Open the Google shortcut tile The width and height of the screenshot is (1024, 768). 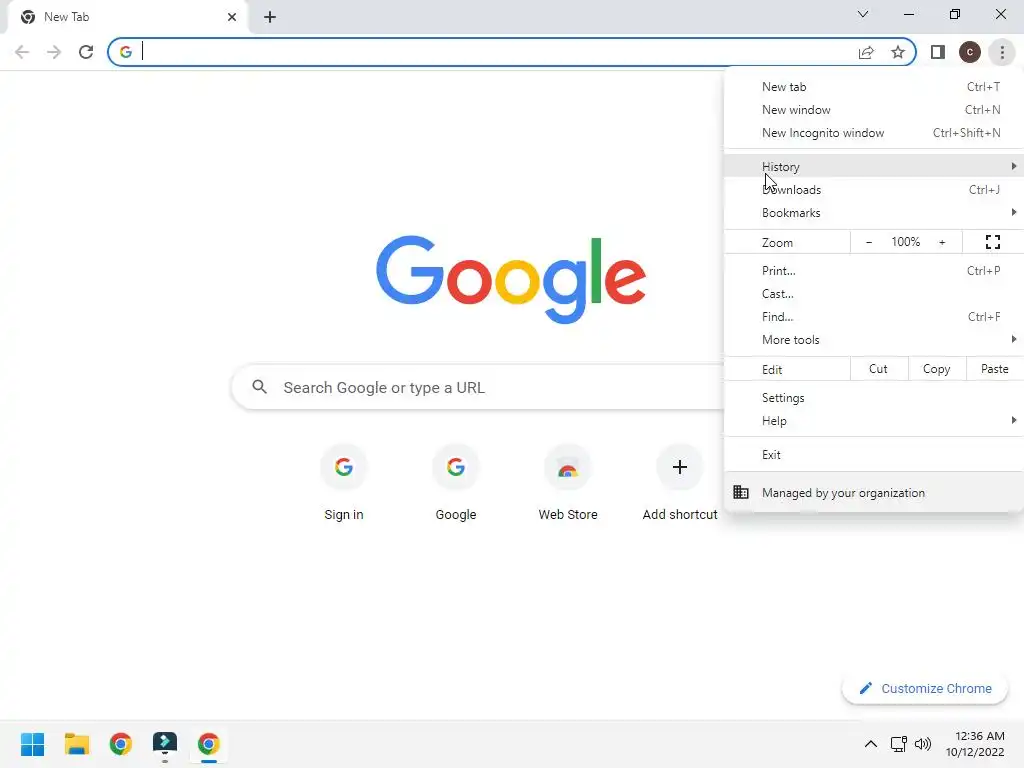tap(456, 484)
